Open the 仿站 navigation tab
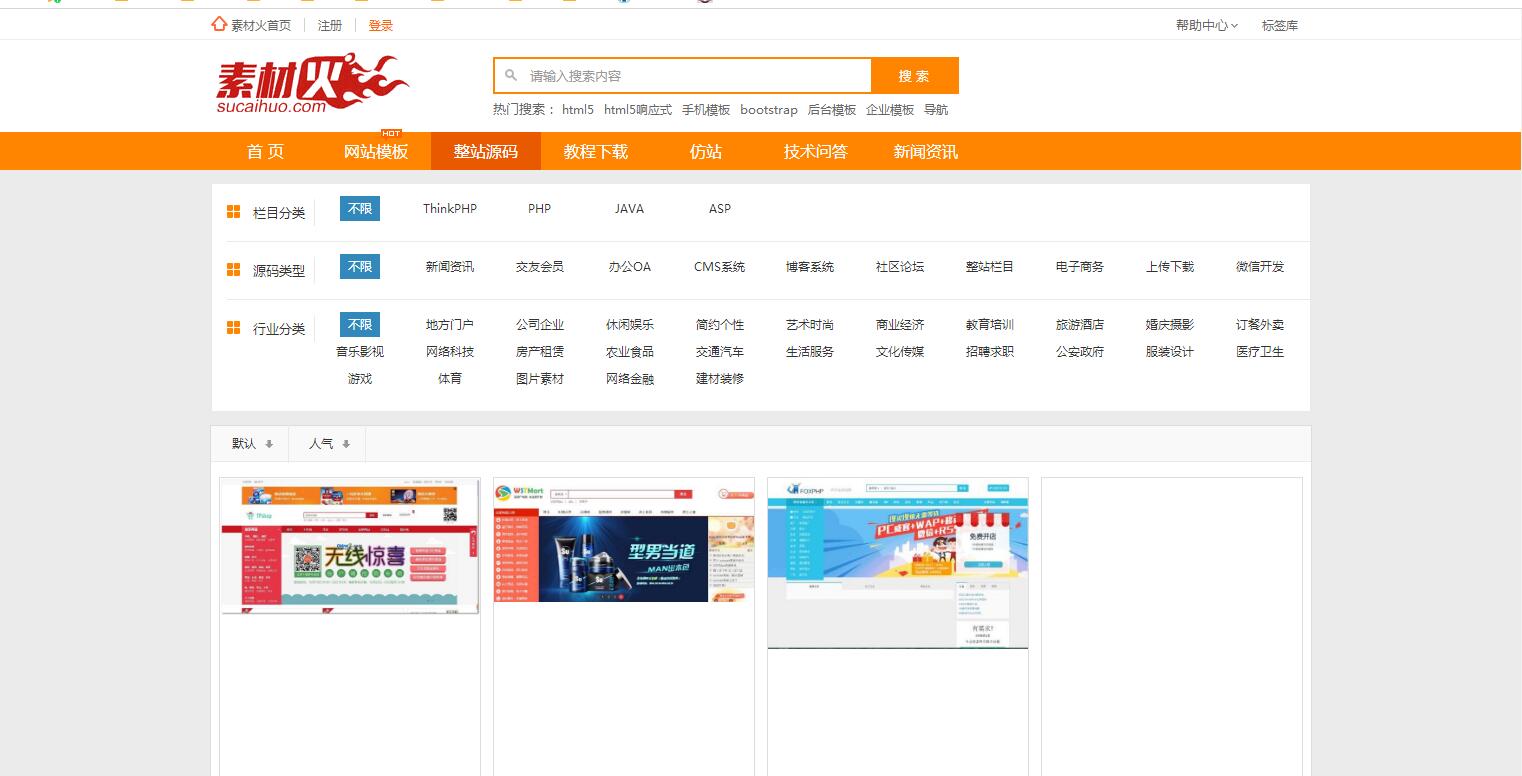Image resolution: width=1522 pixels, height=776 pixels. pos(705,151)
